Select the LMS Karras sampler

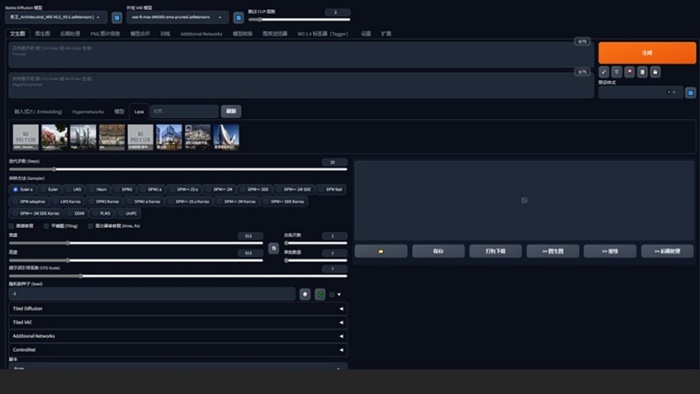pyautogui.click(x=66, y=202)
